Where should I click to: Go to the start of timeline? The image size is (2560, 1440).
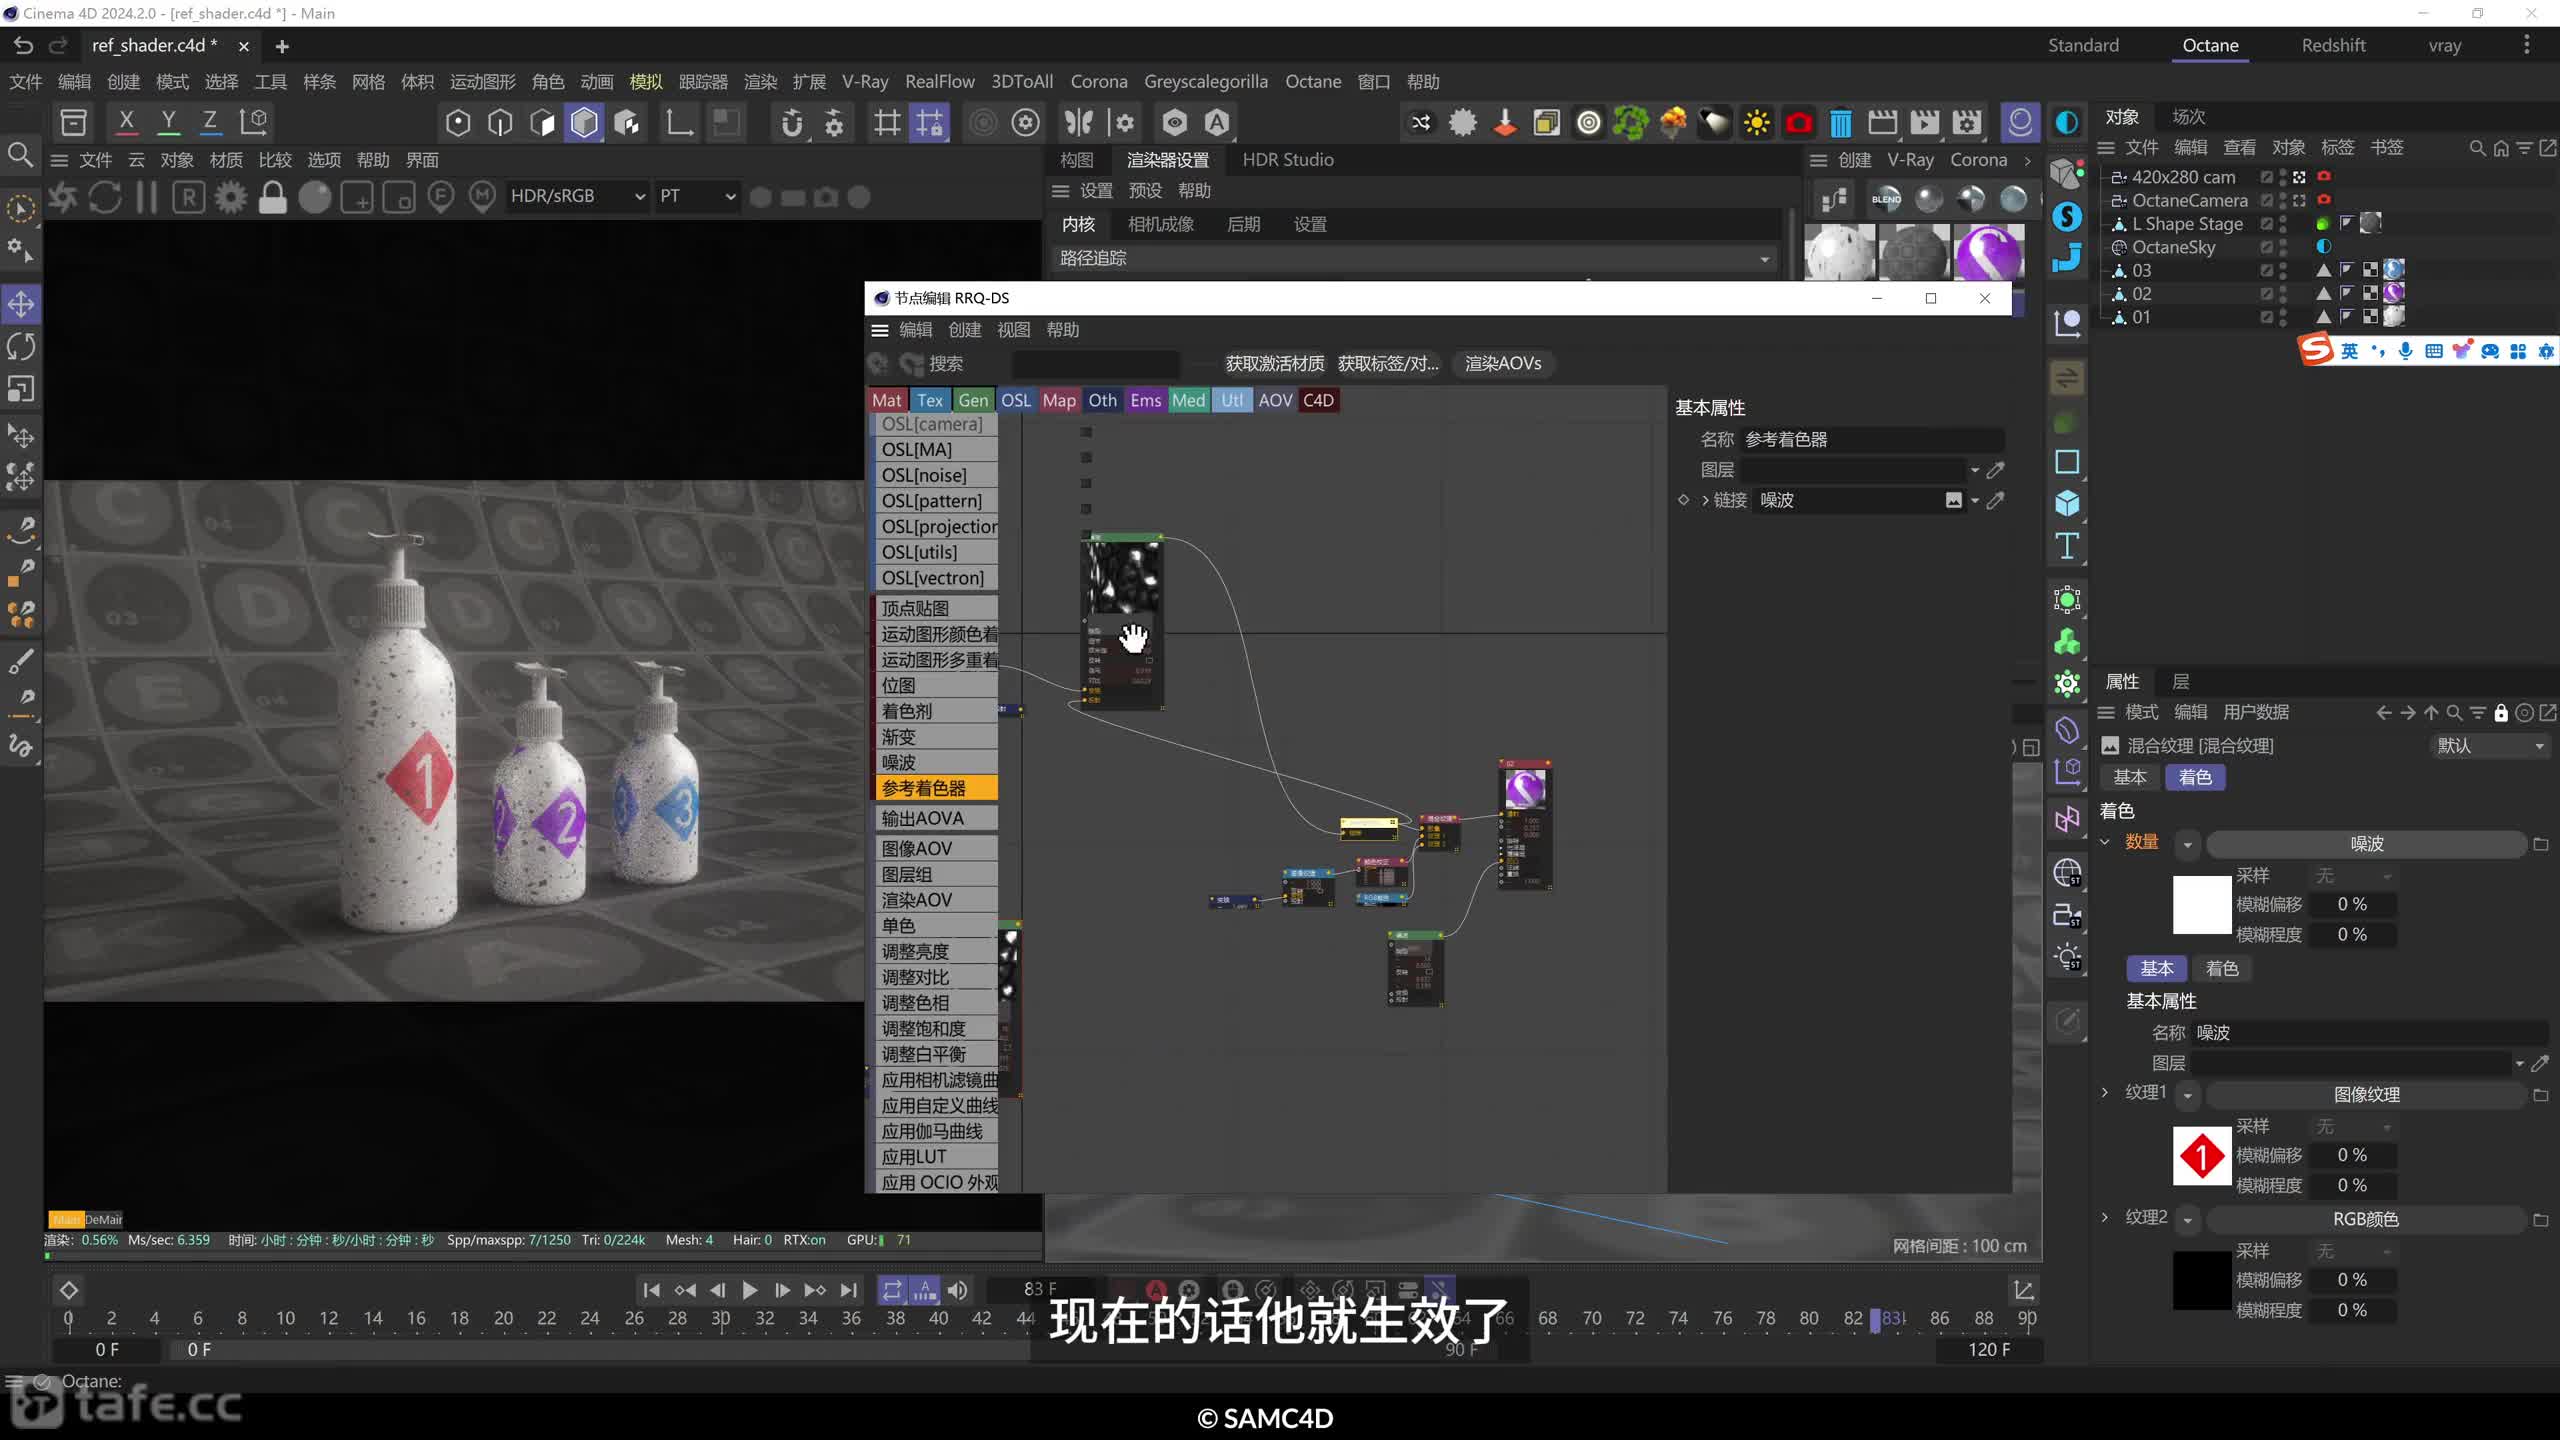tap(651, 1290)
